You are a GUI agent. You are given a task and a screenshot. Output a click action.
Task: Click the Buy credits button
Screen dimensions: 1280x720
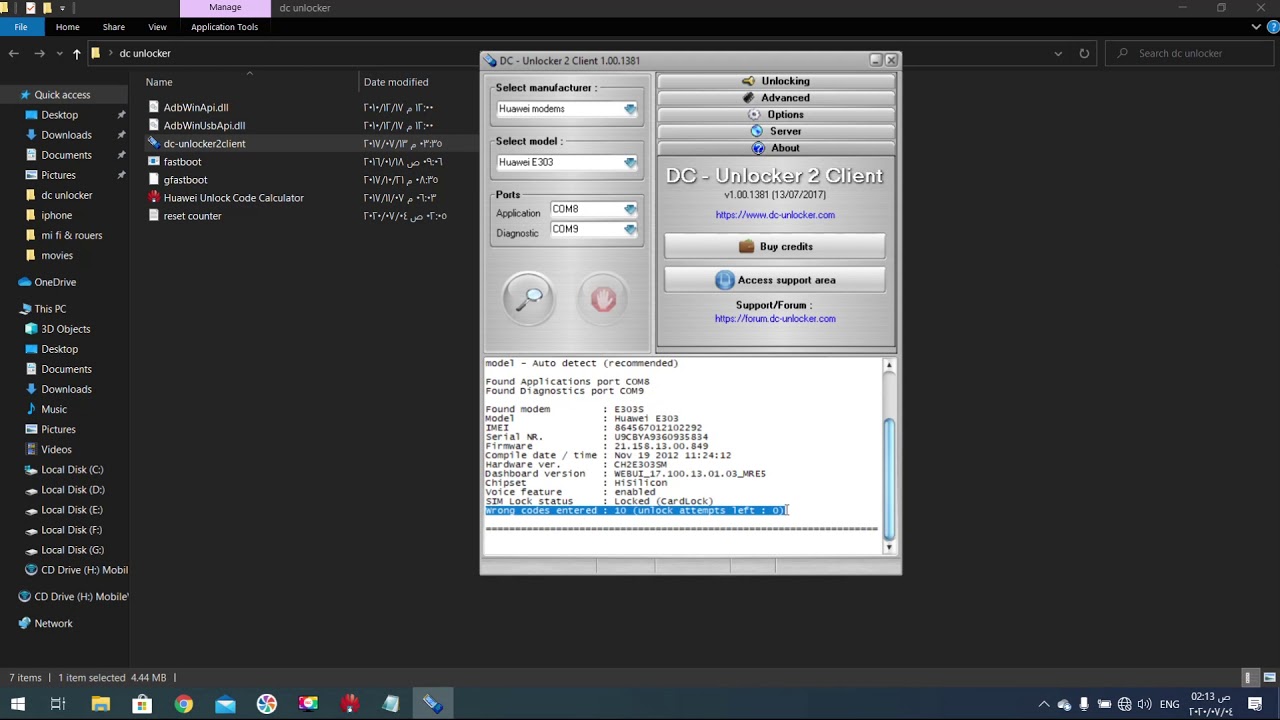pos(775,246)
